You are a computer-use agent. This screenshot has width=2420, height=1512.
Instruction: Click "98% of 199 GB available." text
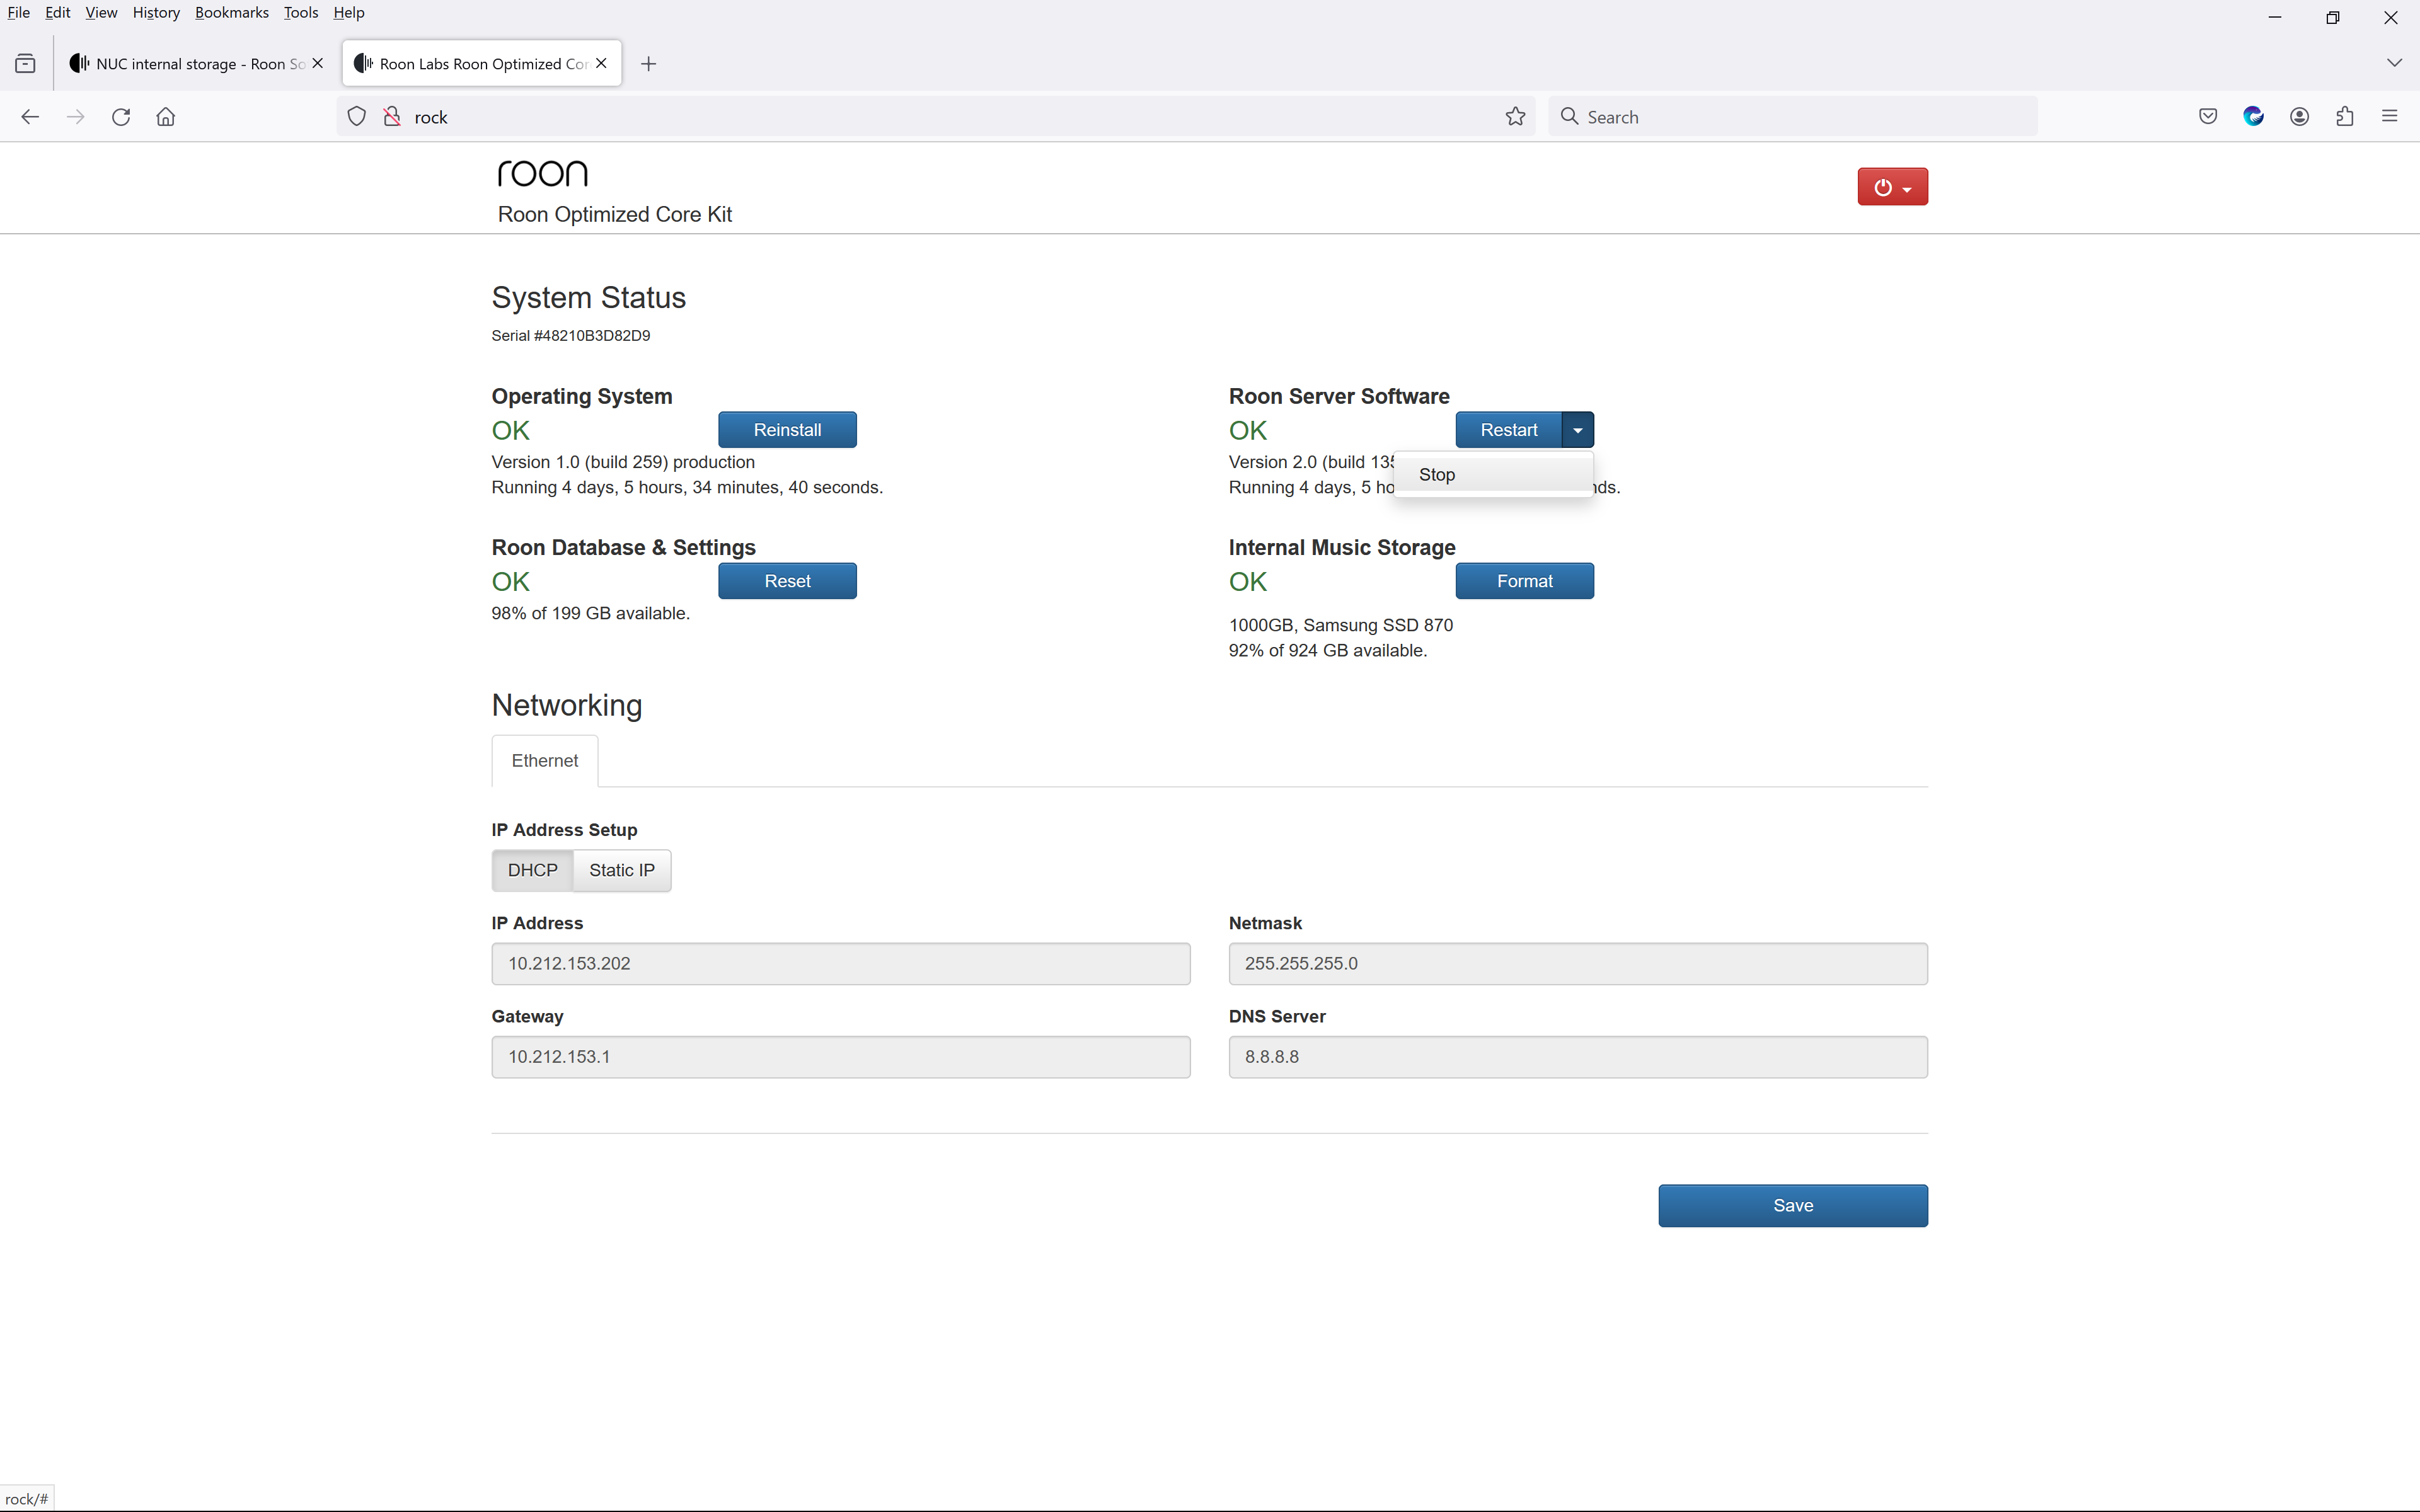click(x=590, y=613)
